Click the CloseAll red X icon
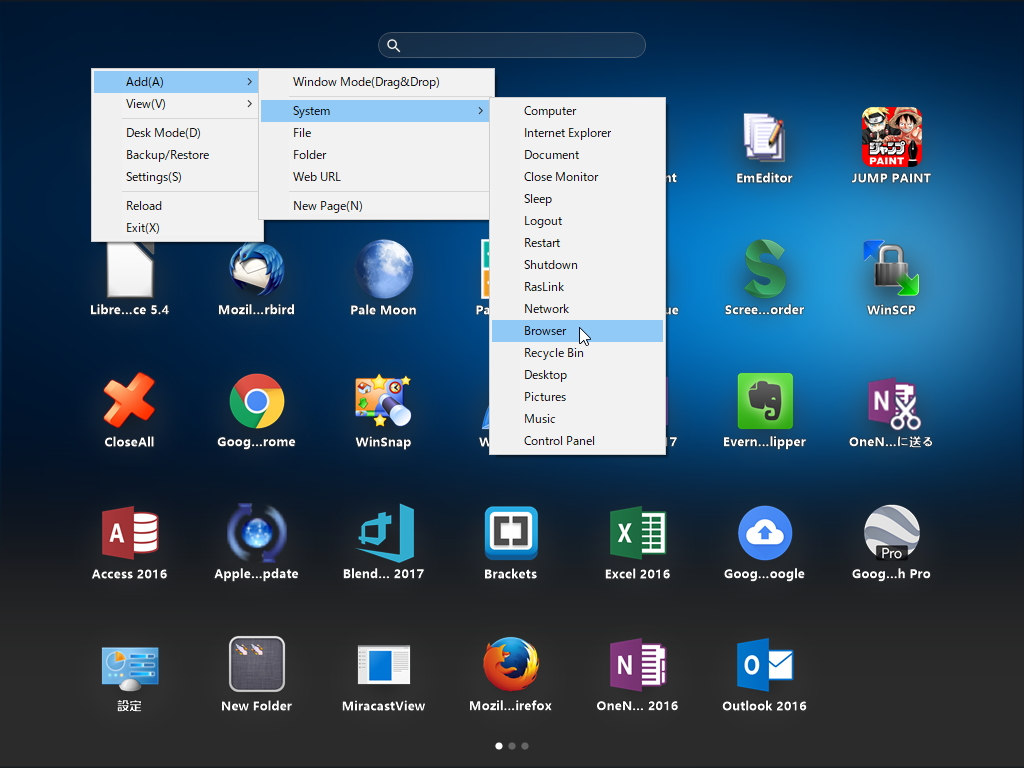 pos(129,400)
